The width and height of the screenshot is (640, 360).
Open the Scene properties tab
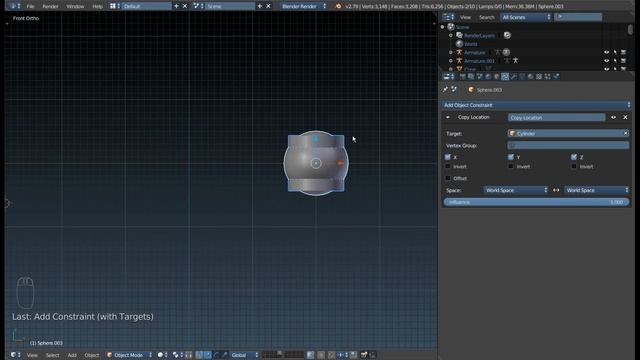pyautogui.click(x=480, y=76)
